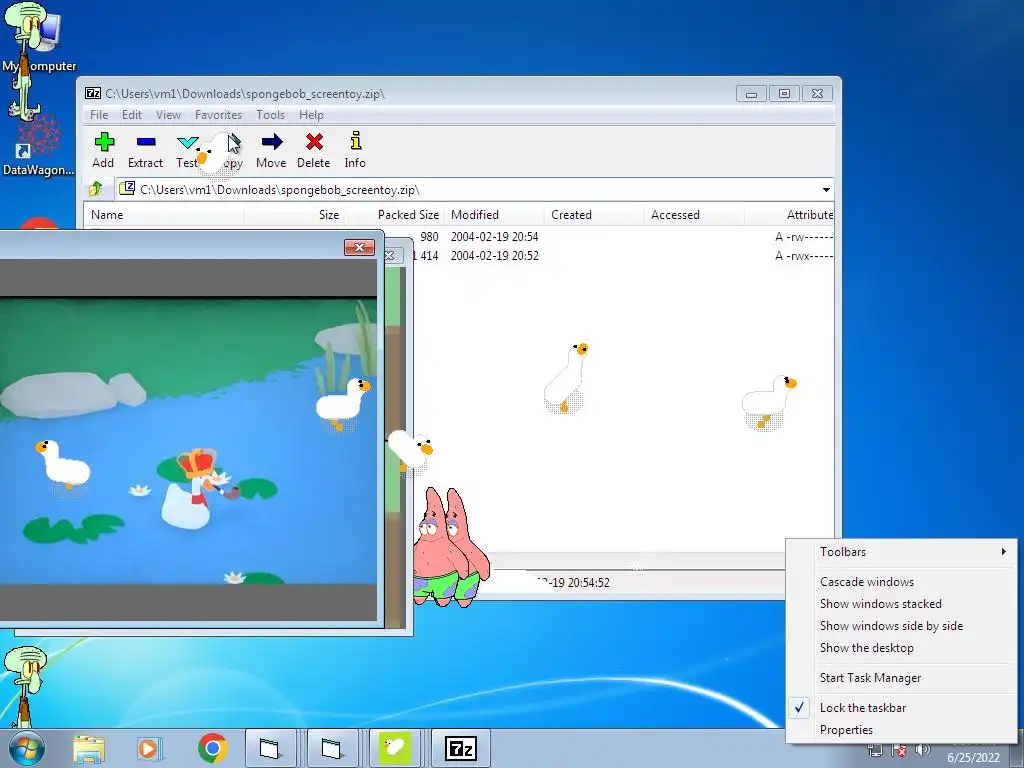This screenshot has width=1024, height=768.
Task: Toggle Lock the taskbar option
Action: (902, 709)
